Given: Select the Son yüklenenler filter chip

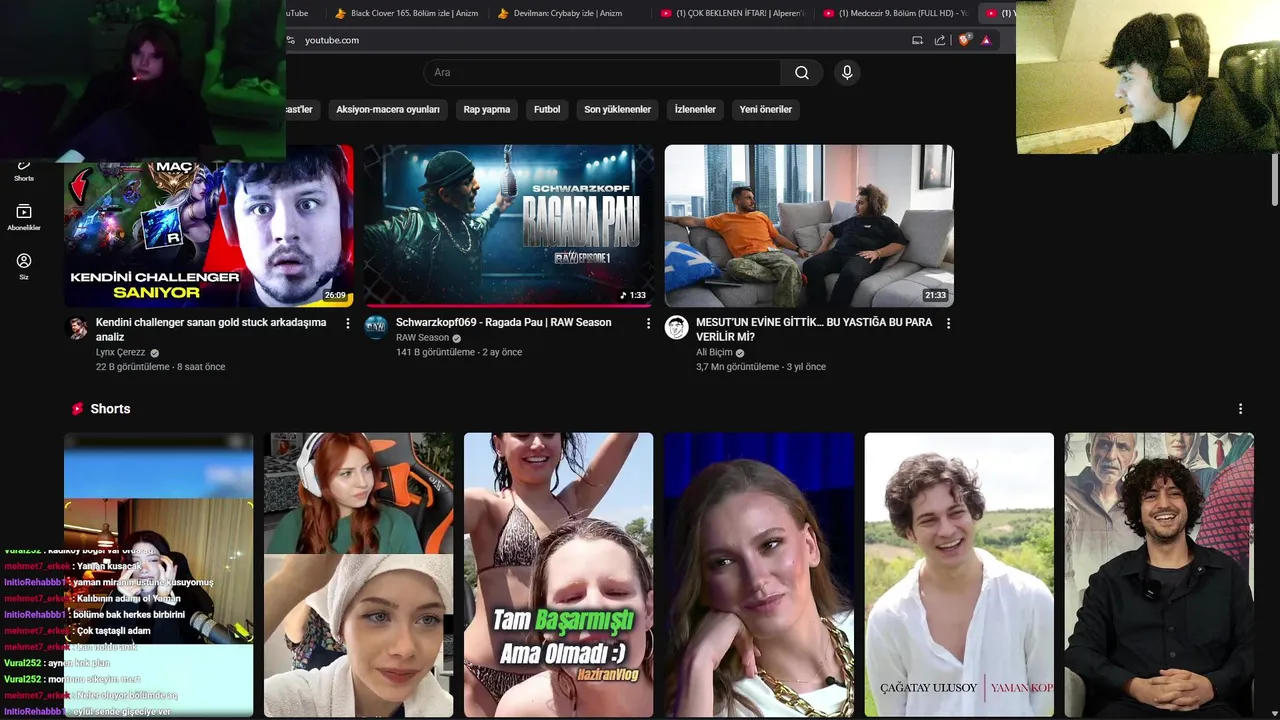Looking at the screenshot, I should pos(618,110).
